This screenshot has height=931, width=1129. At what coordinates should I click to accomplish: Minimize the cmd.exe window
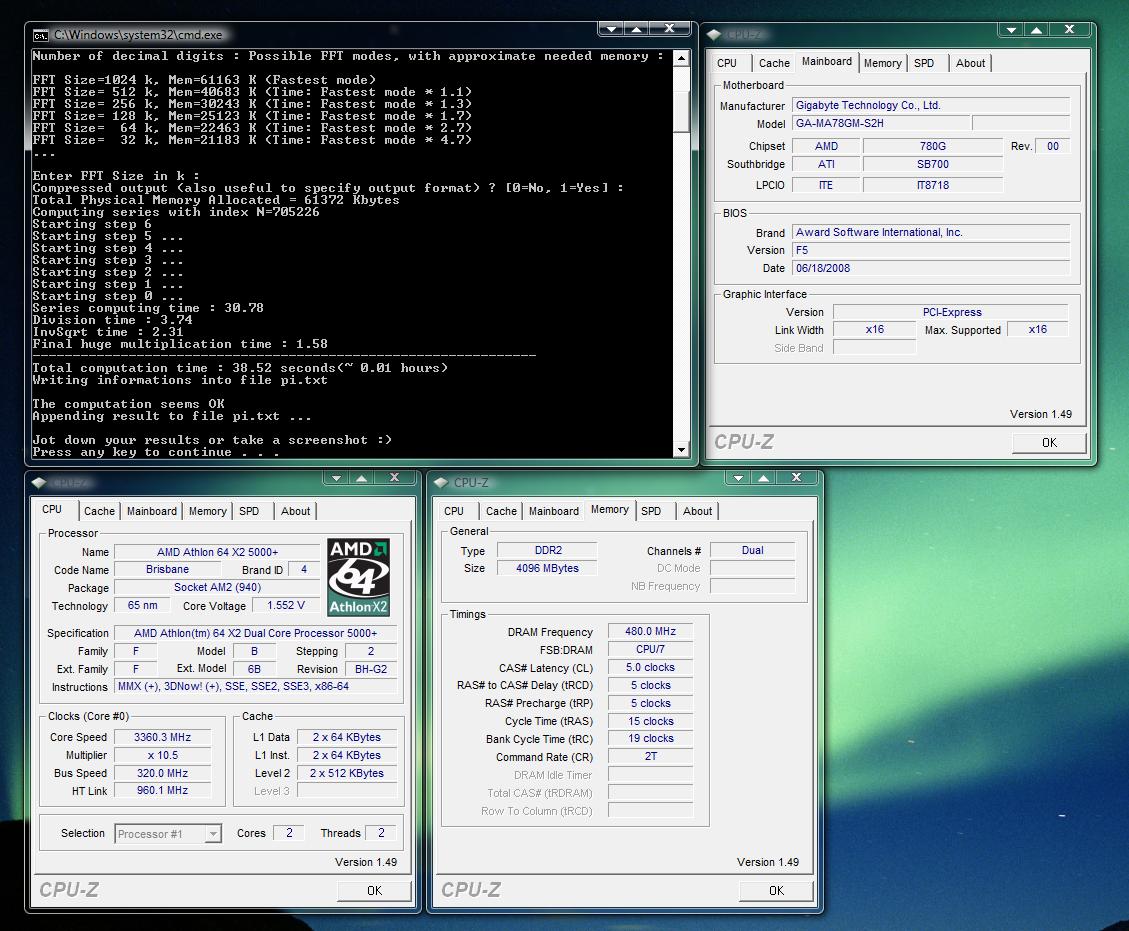(x=611, y=29)
